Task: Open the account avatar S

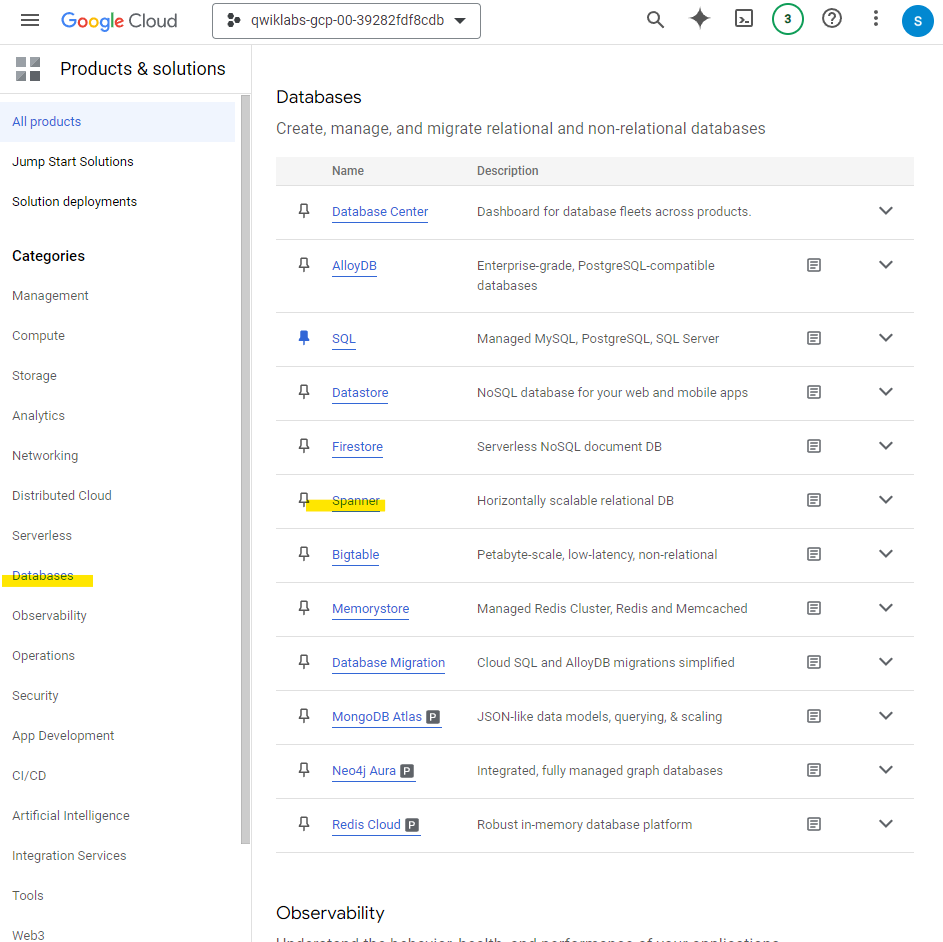Action: [x=917, y=21]
